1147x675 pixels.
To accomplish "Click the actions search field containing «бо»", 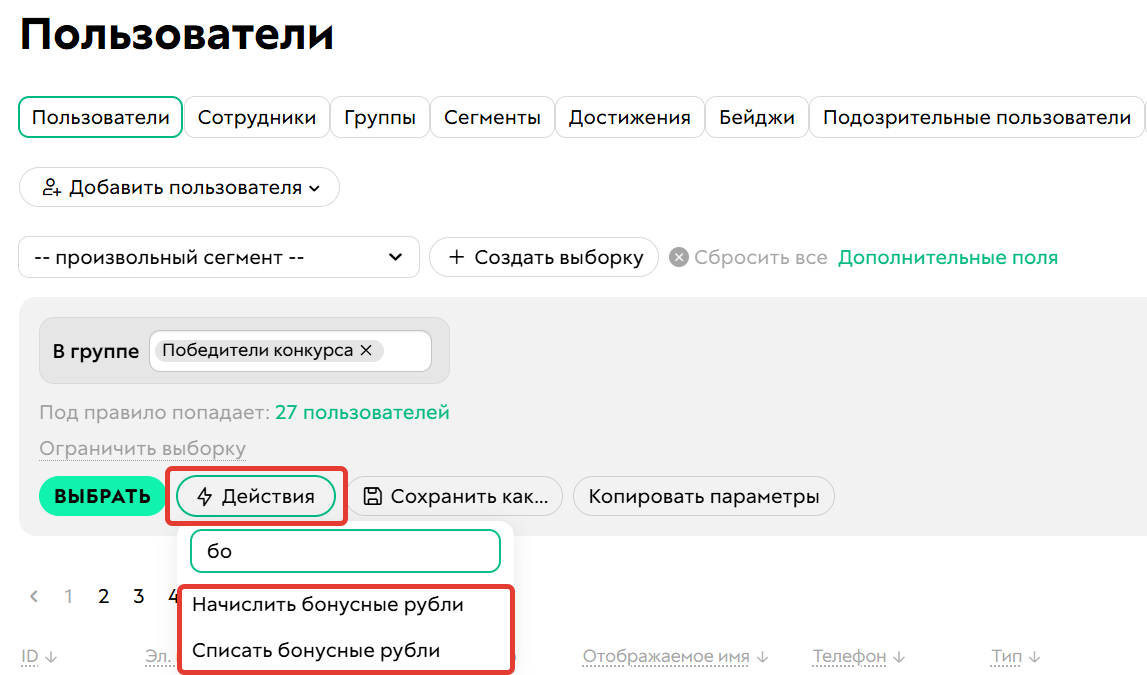I will 345,551.
